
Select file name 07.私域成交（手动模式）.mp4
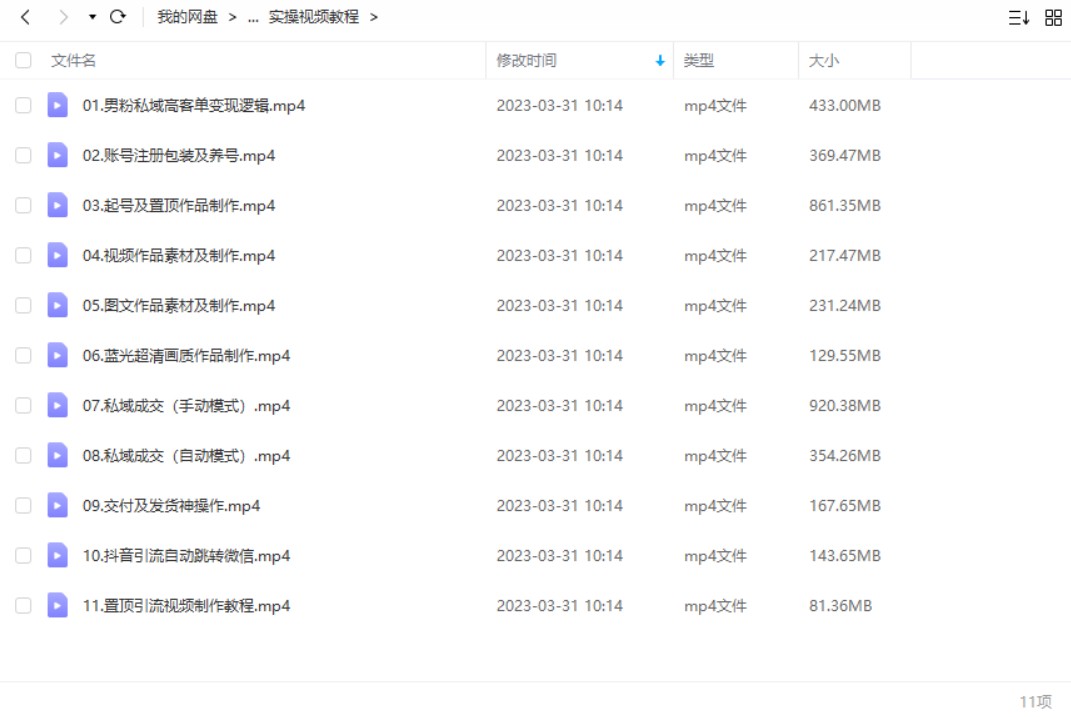click(x=186, y=406)
